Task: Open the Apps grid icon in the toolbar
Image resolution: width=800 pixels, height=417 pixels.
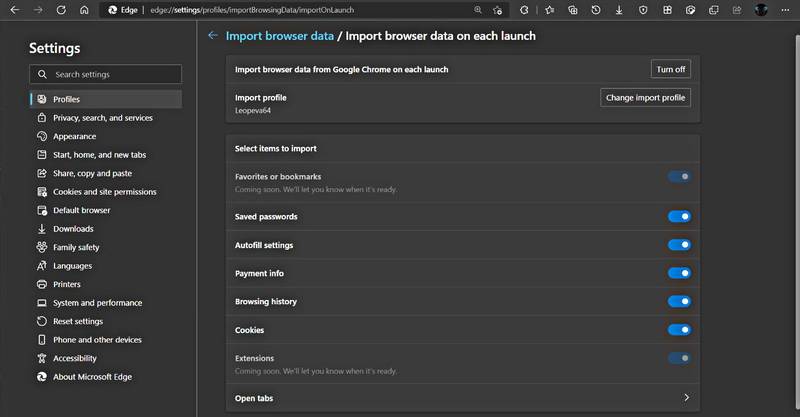Action: [667, 10]
